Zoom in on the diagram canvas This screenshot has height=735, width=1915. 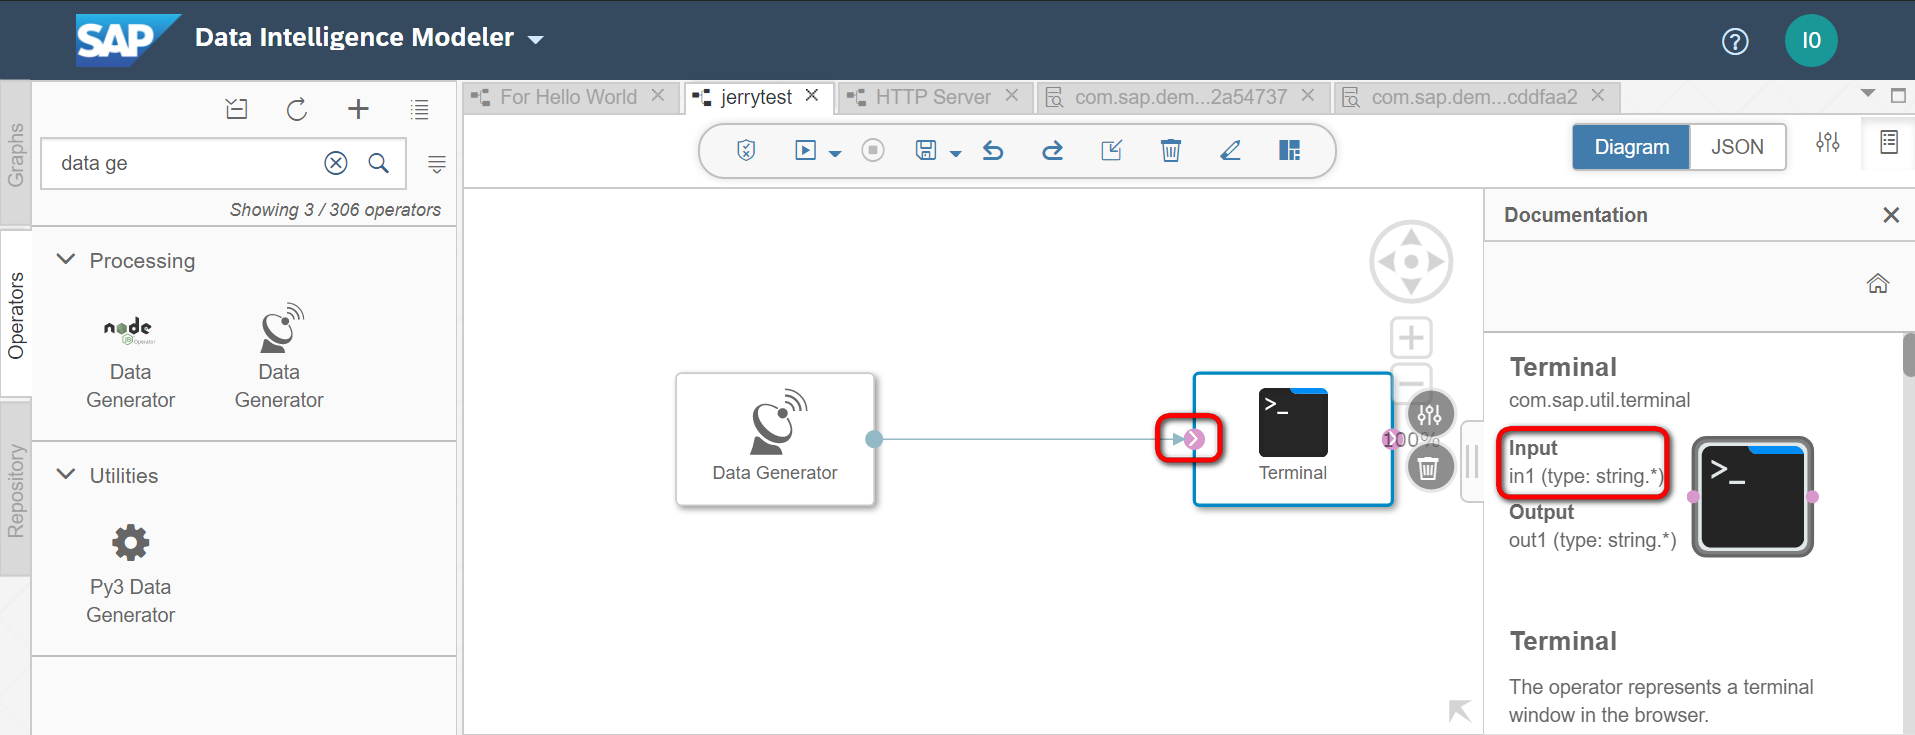click(1411, 338)
